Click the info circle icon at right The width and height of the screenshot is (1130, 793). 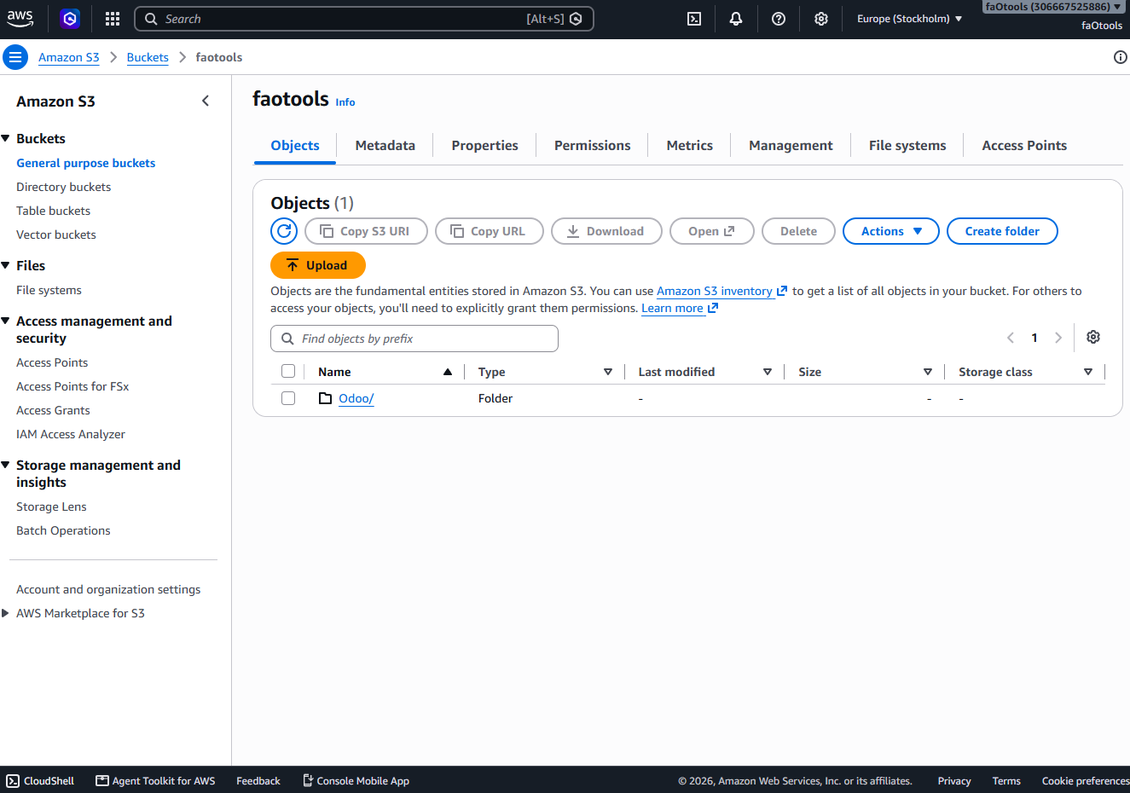click(1120, 57)
